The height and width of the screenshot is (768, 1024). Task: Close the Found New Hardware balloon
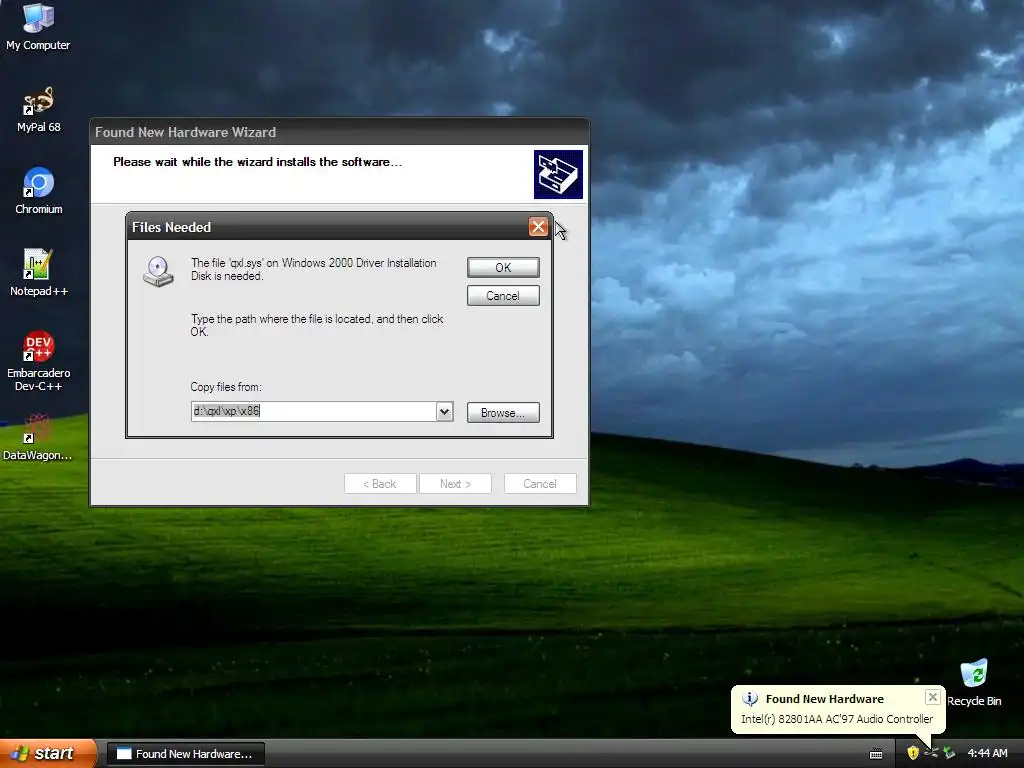point(933,697)
